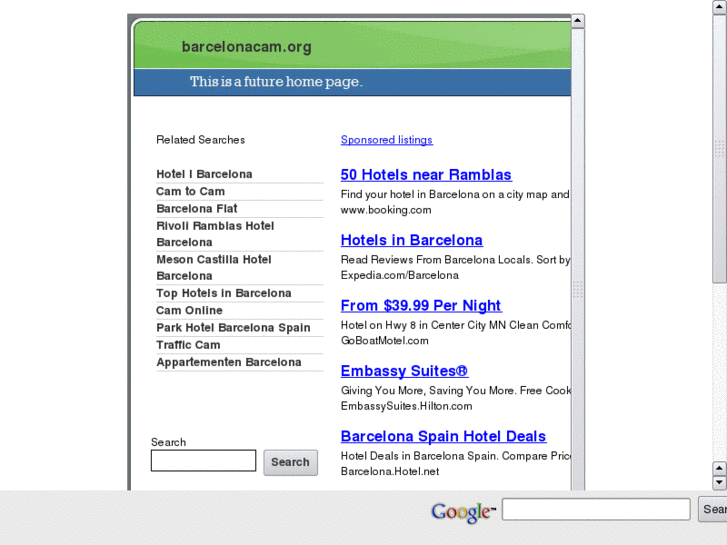Select Rivoli Ramblas Hotel Barcelona search
This screenshot has height=545, width=727.
tap(215, 234)
